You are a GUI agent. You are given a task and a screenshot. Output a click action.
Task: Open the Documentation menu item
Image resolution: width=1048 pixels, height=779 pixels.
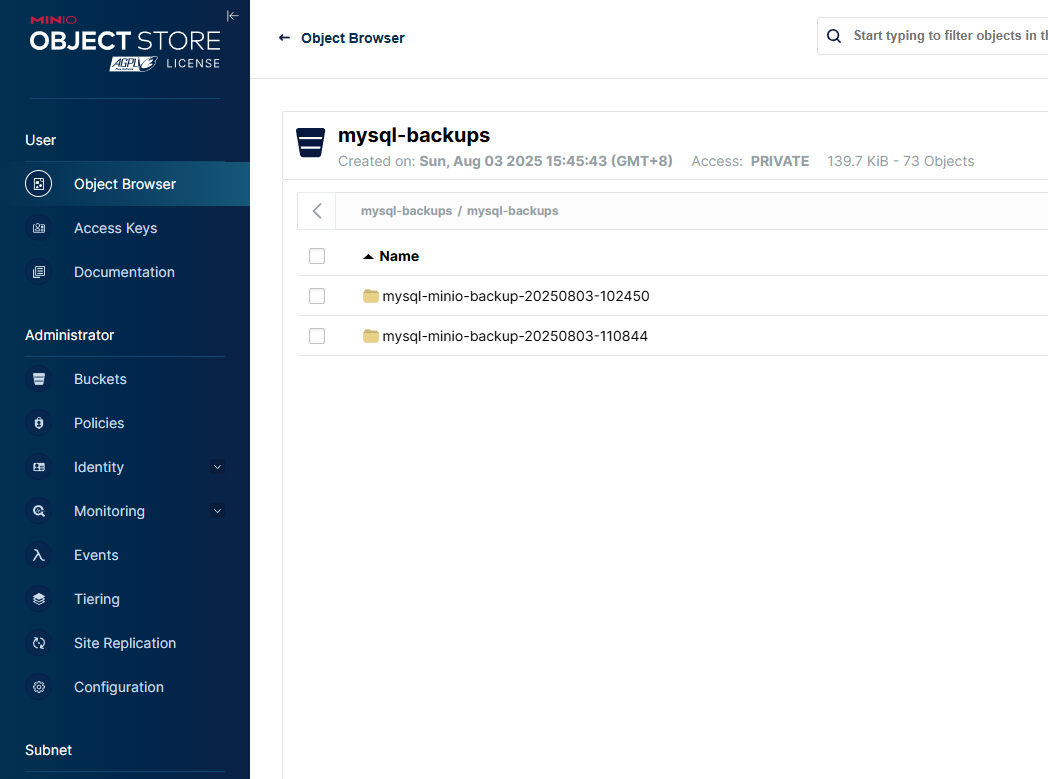pos(124,272)
